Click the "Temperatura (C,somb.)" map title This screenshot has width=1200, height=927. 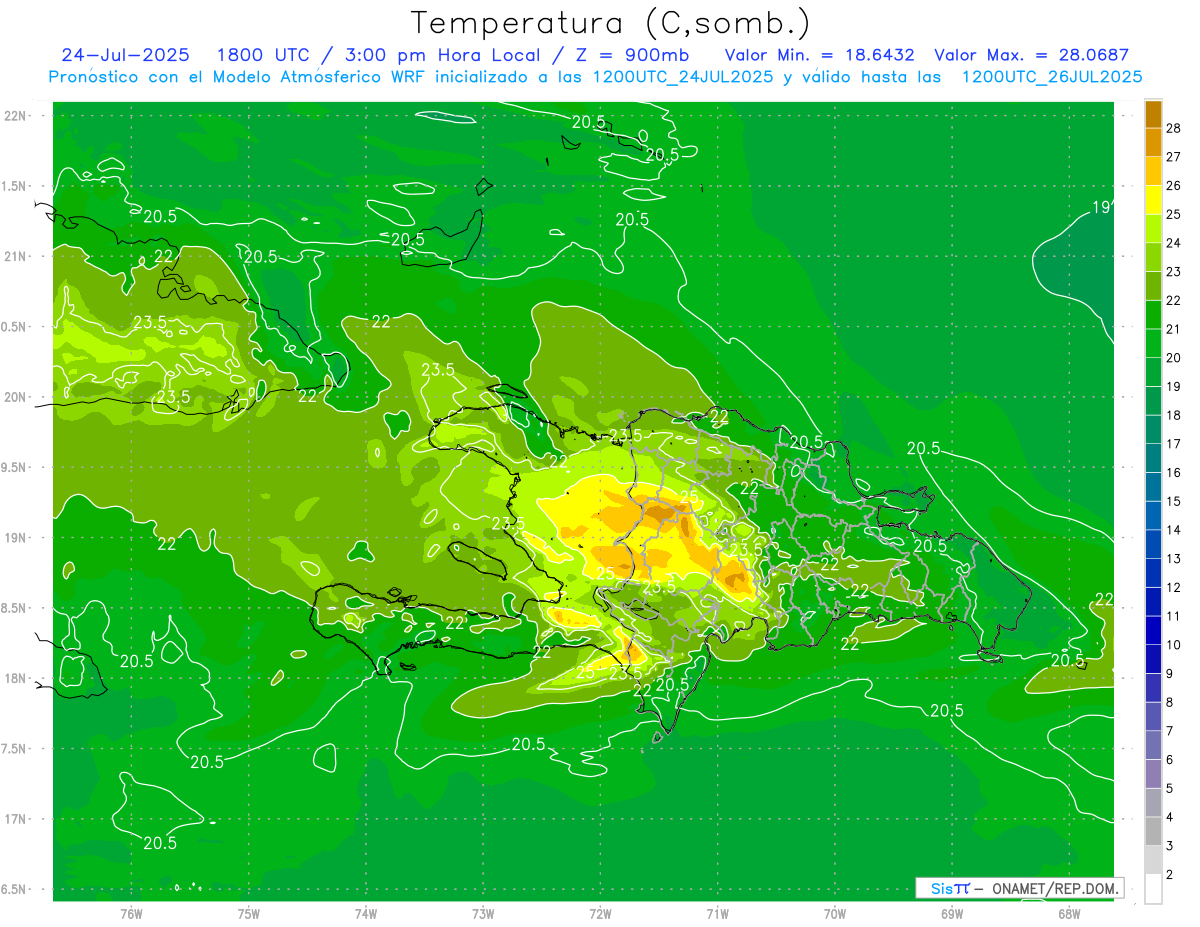coord(610,23)
